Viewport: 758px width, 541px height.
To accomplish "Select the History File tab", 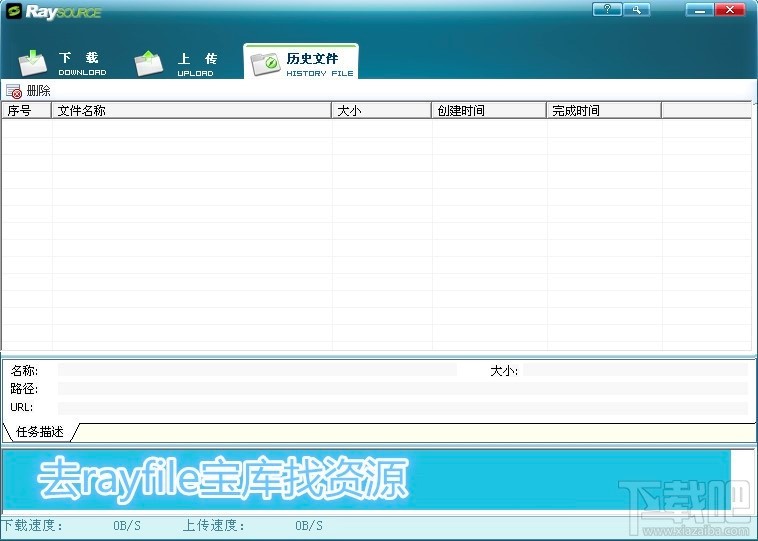I will pyautogui.click(x=301, y=62).
